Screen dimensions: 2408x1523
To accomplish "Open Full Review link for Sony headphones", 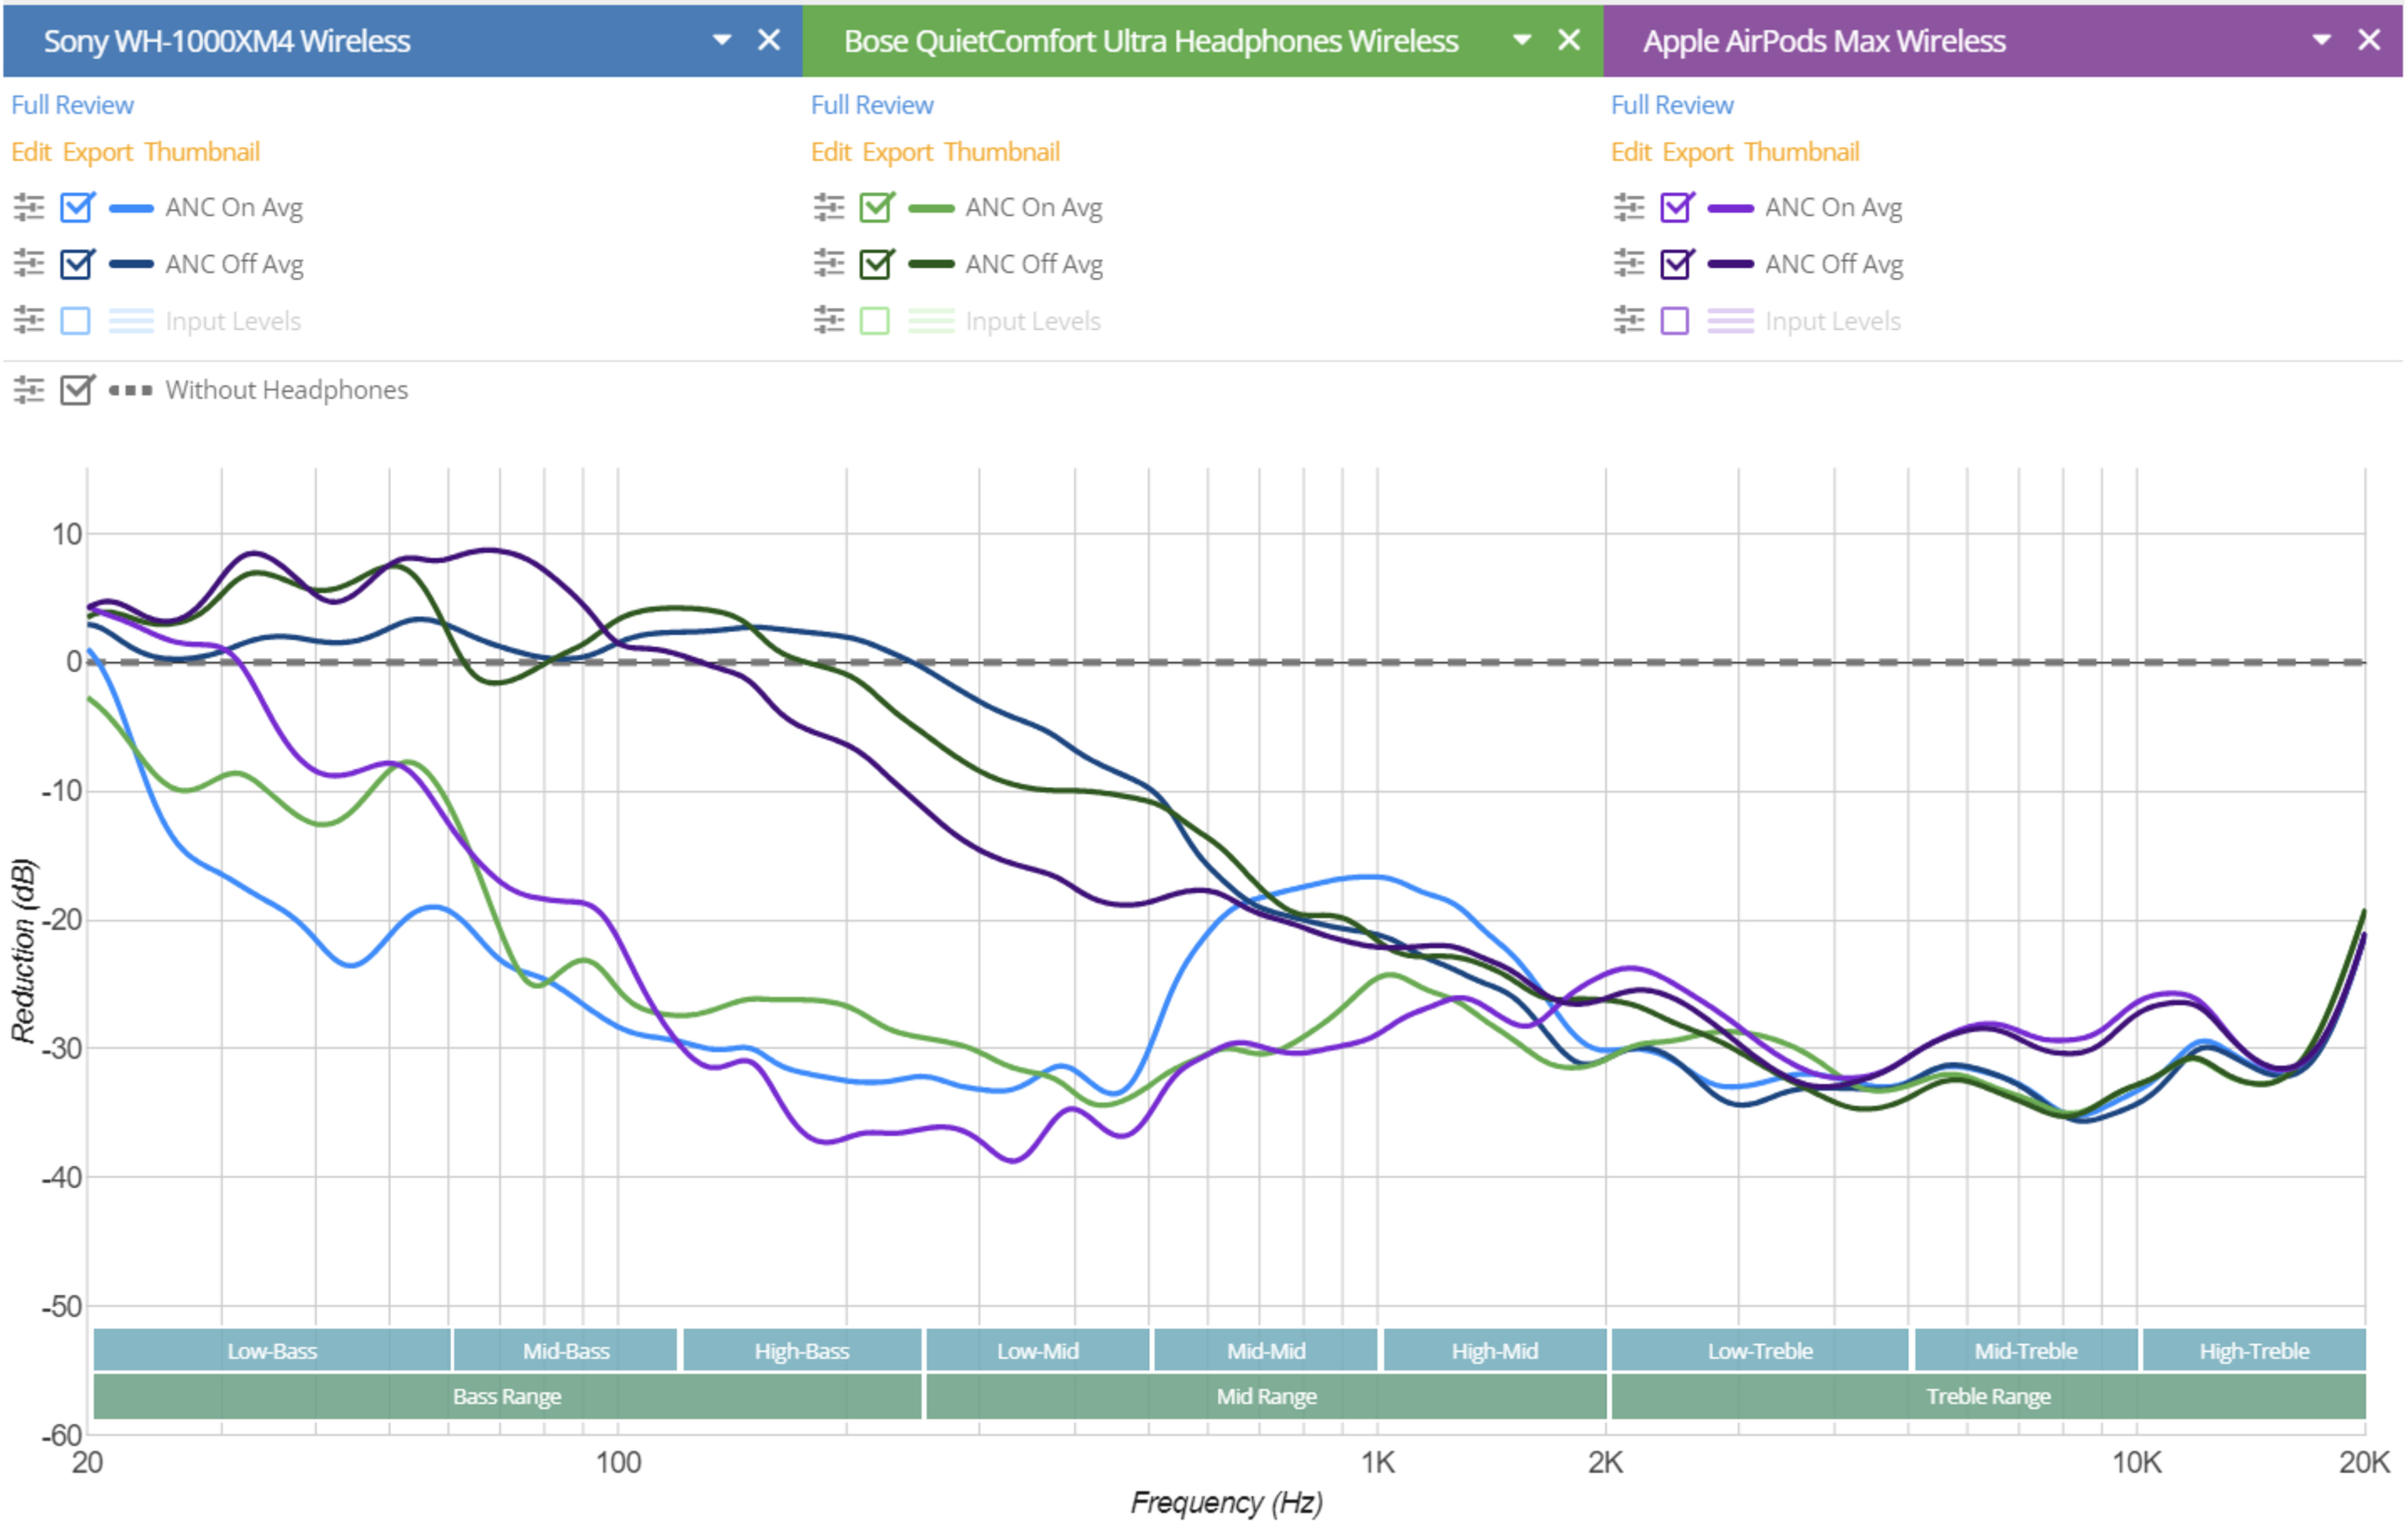I will pyautogui.click(x=72, y=105).
